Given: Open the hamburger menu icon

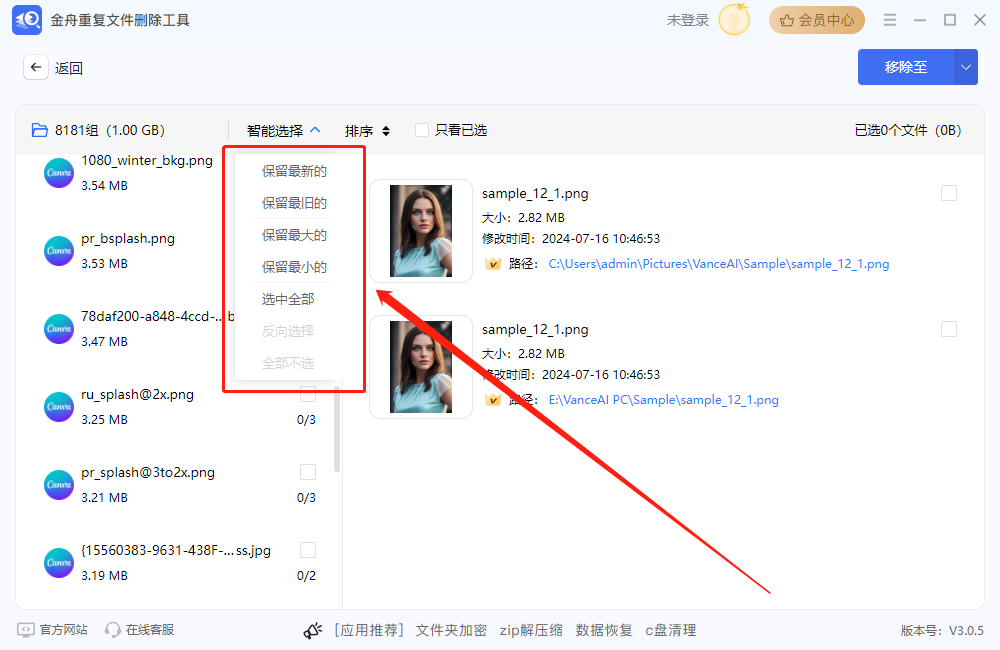Looking at the screenshot, I should (889, 19).
